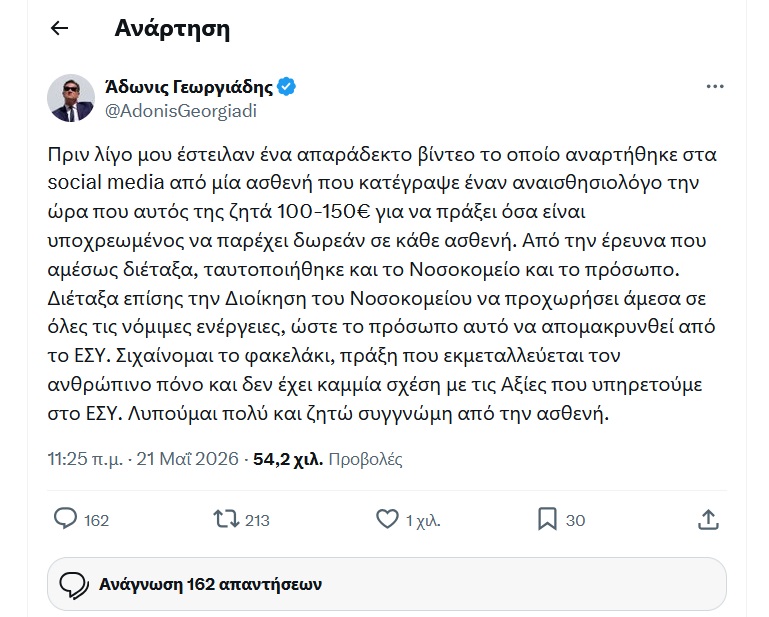Click the 11:25 π.μ. timestamp
The width and height of the screenshot is (769, 617).
click(85, 459)
